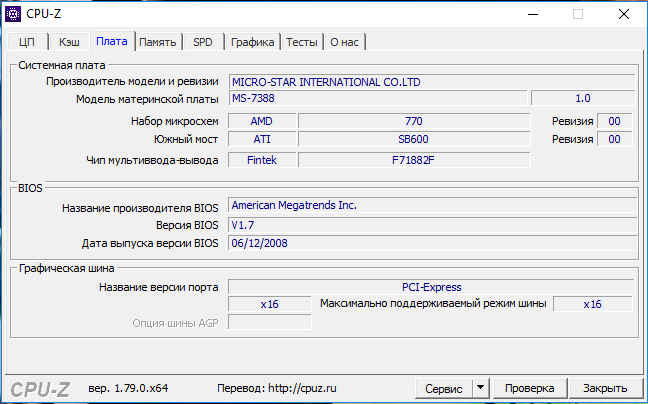Screen dimensions: 648x404
Task: Minimize the CPU-Z window
Action: 533,14
